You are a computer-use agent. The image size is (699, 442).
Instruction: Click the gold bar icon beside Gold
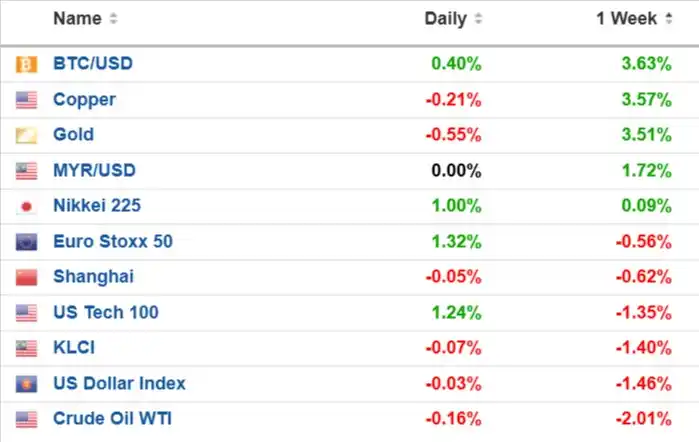tap(26, 135)
